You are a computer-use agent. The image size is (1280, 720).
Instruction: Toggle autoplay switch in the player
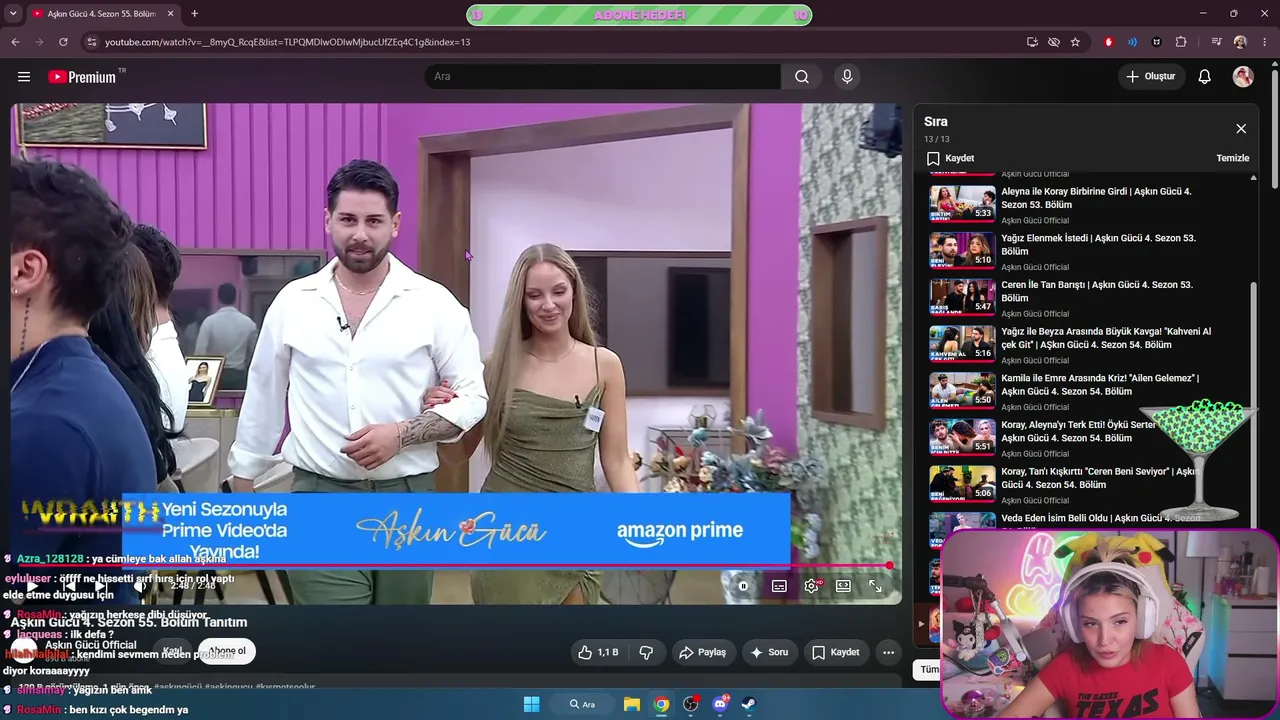743,586
